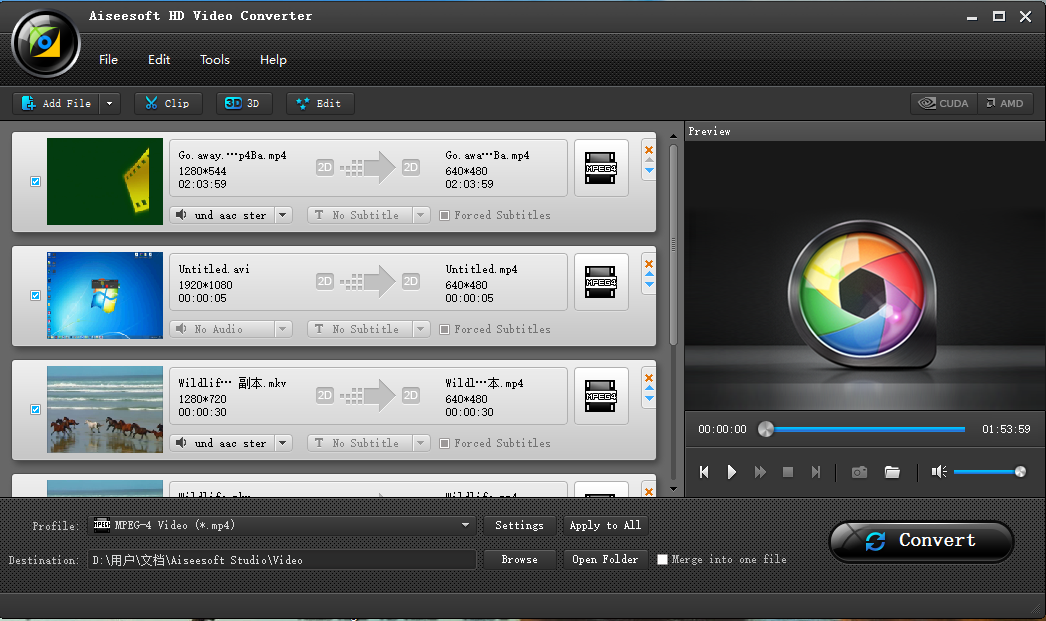This screenshot has height=621, width=1046.
Task: Select the Wildlife horses thumbnail
Action: tap(105, 410)
